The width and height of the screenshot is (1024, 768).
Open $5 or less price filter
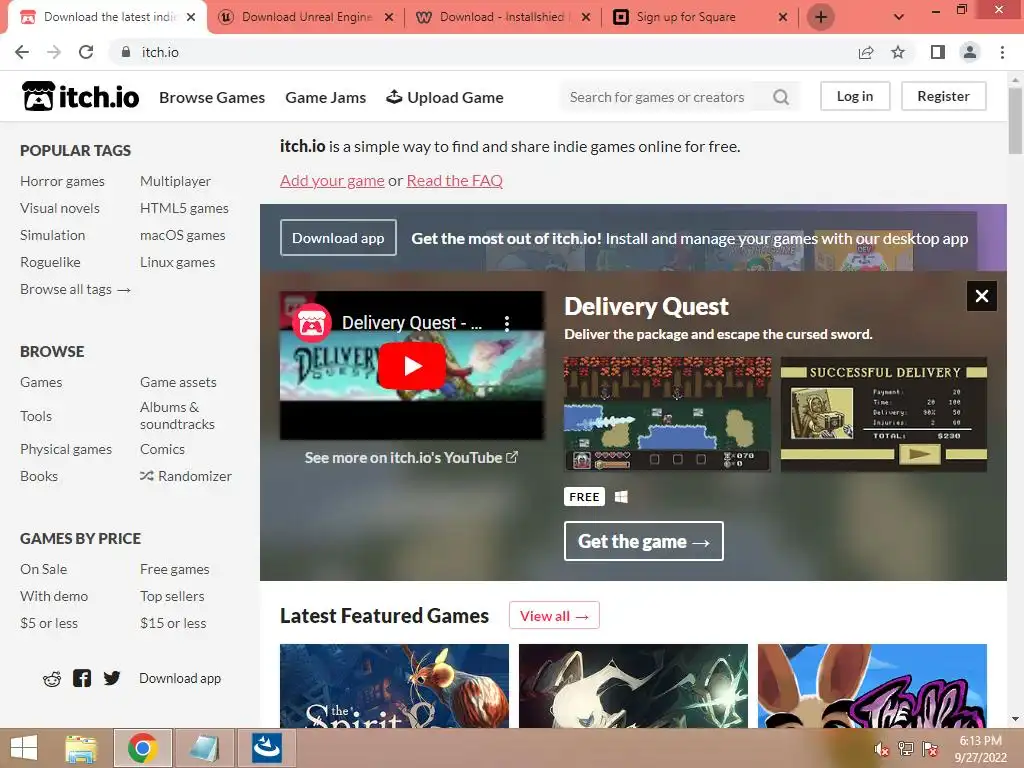pos(49,623)
